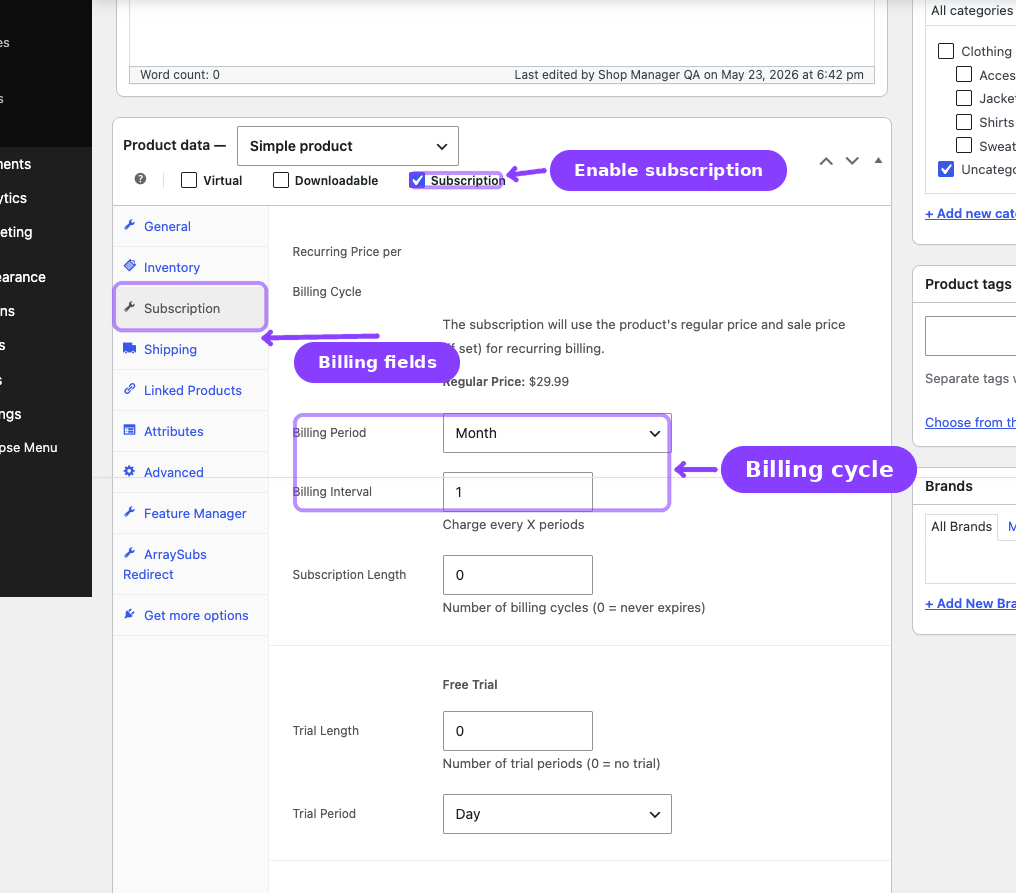Open the ArraySubs Redirect tab

click(190, 564)
